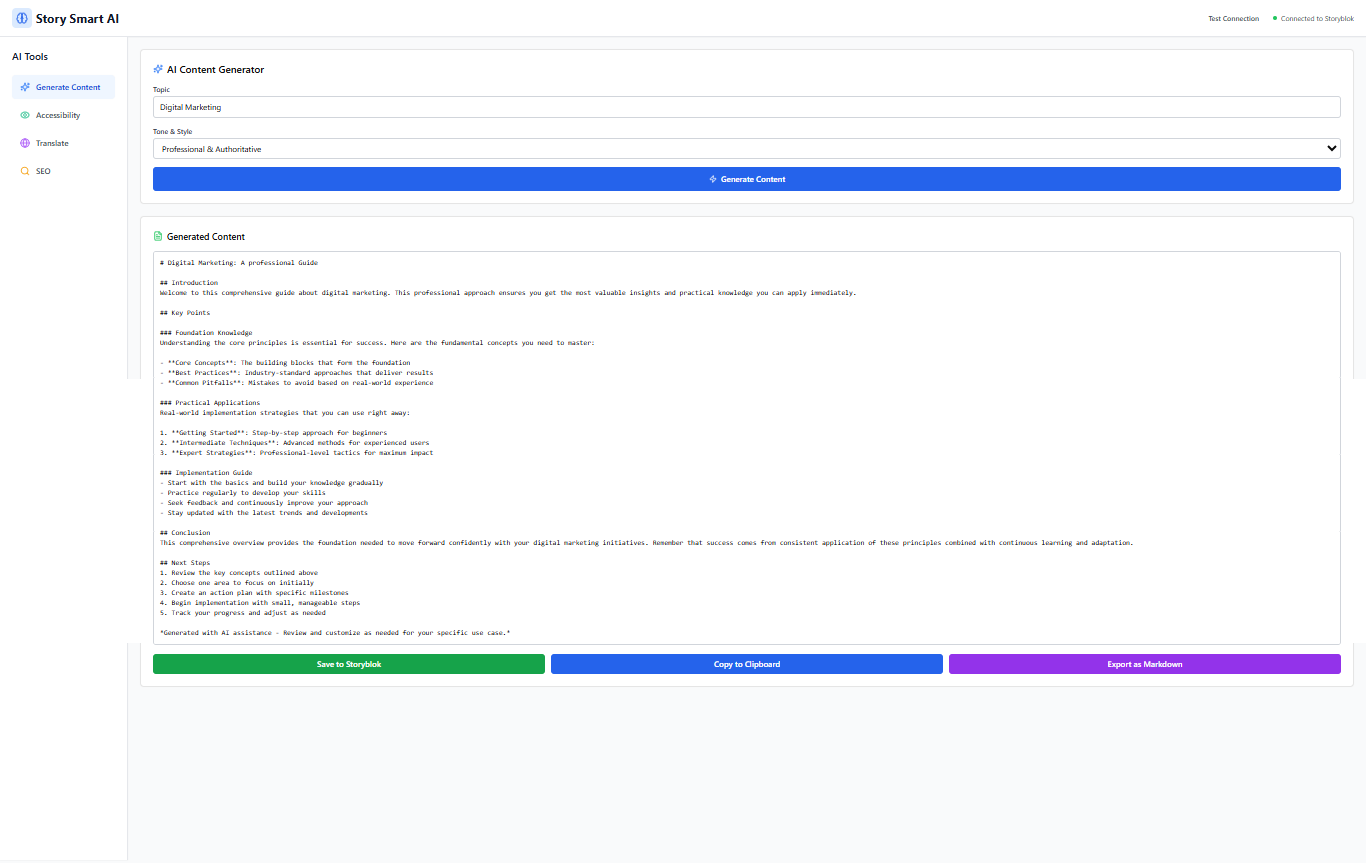Click the document icon beside Generated Content heading

[157, 237]
